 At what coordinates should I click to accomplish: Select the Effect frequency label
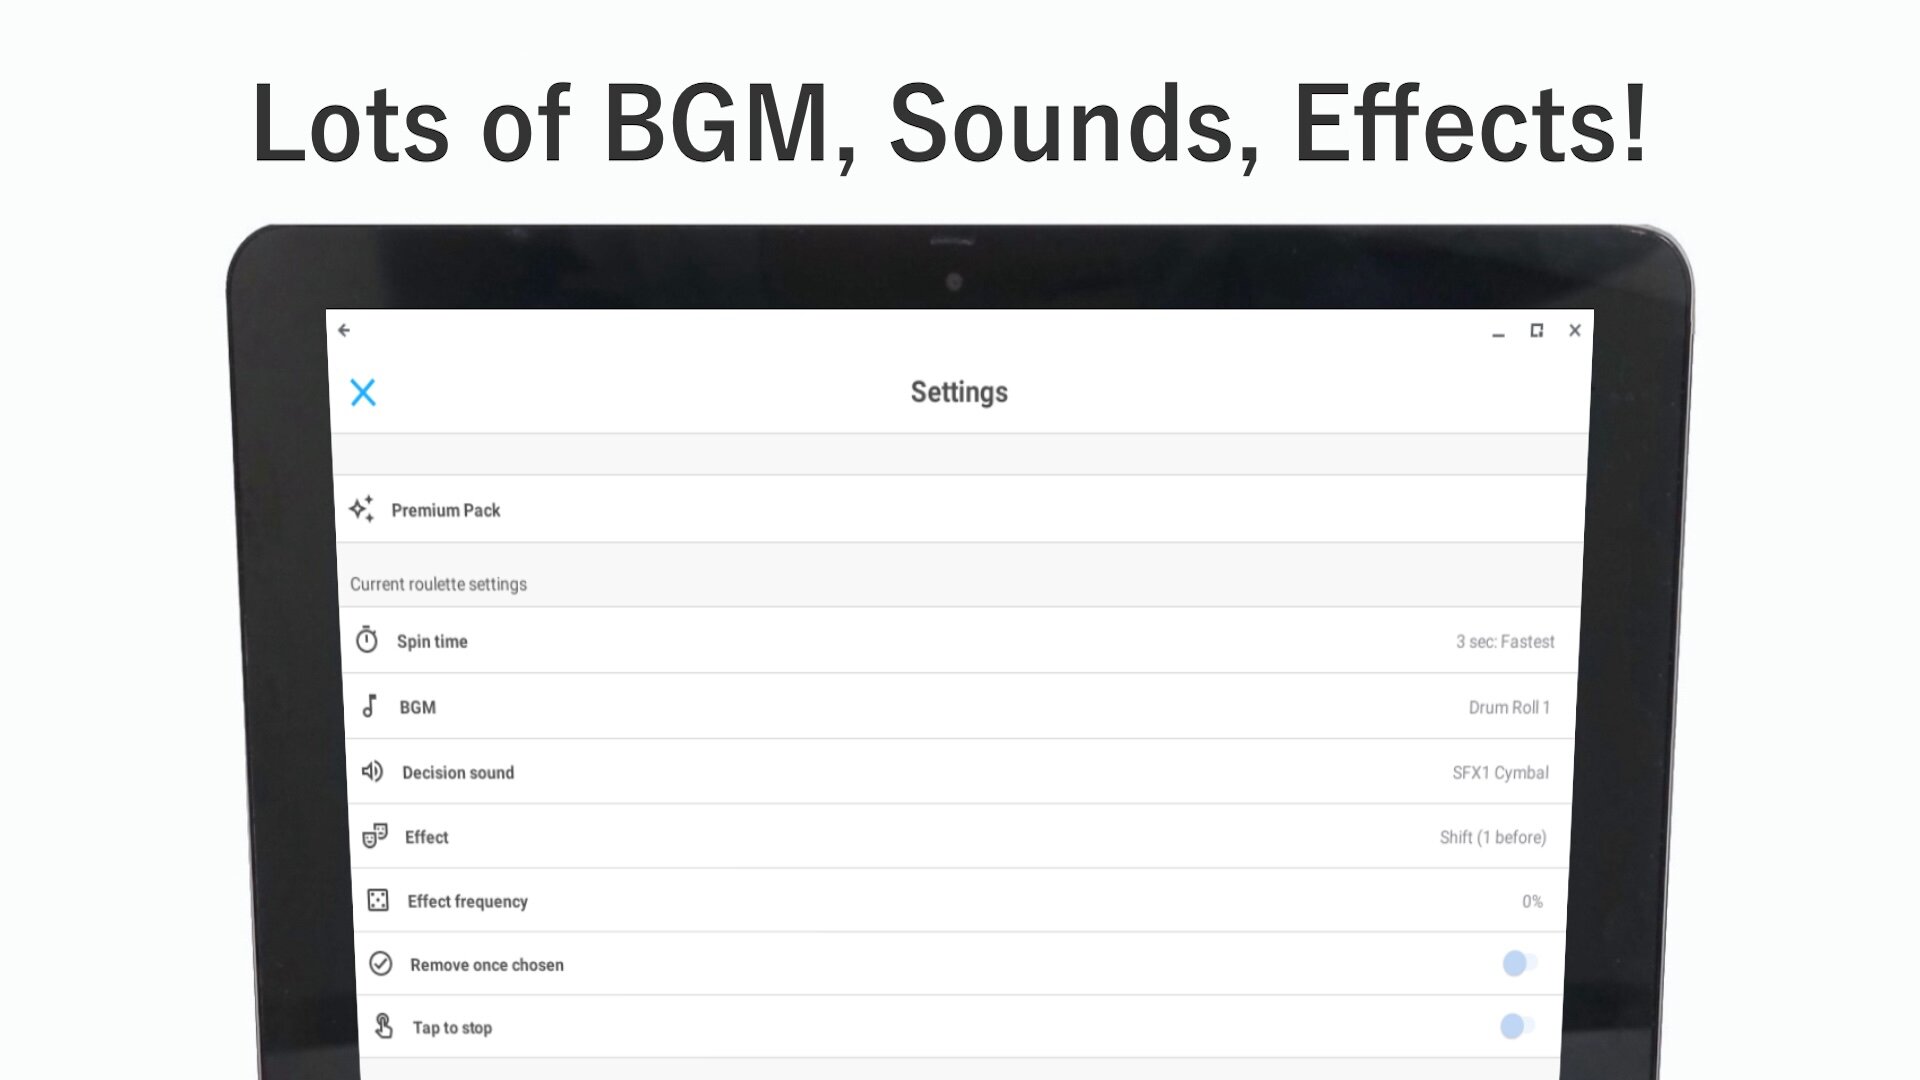(467, 901)
